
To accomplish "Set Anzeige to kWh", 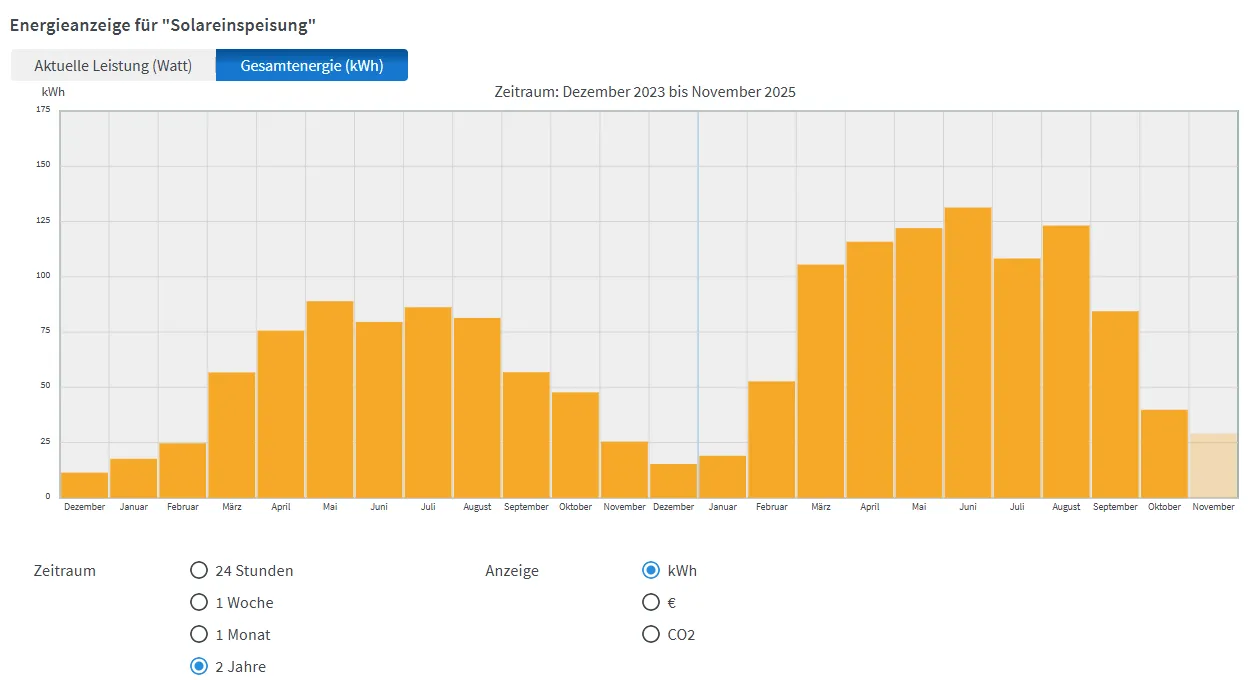I will [651, 571].
